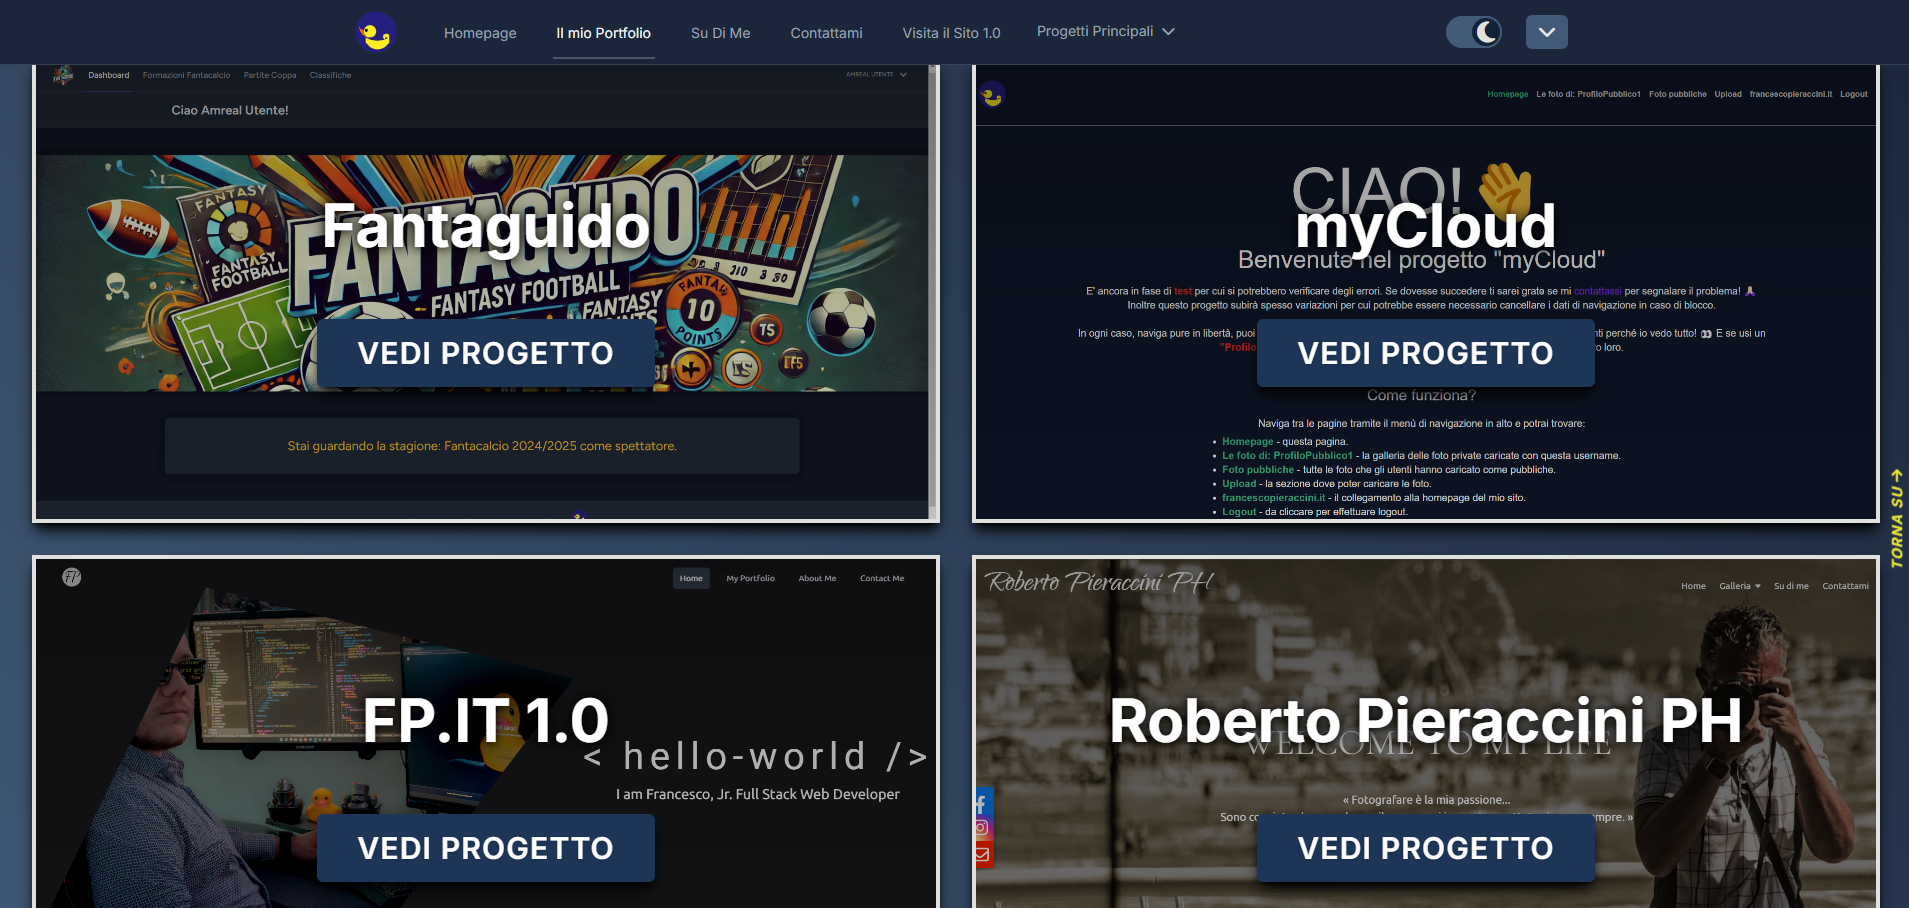Go to Homepage in the navbar
The image size is (1909, 908).
click(x=480, y=33)
